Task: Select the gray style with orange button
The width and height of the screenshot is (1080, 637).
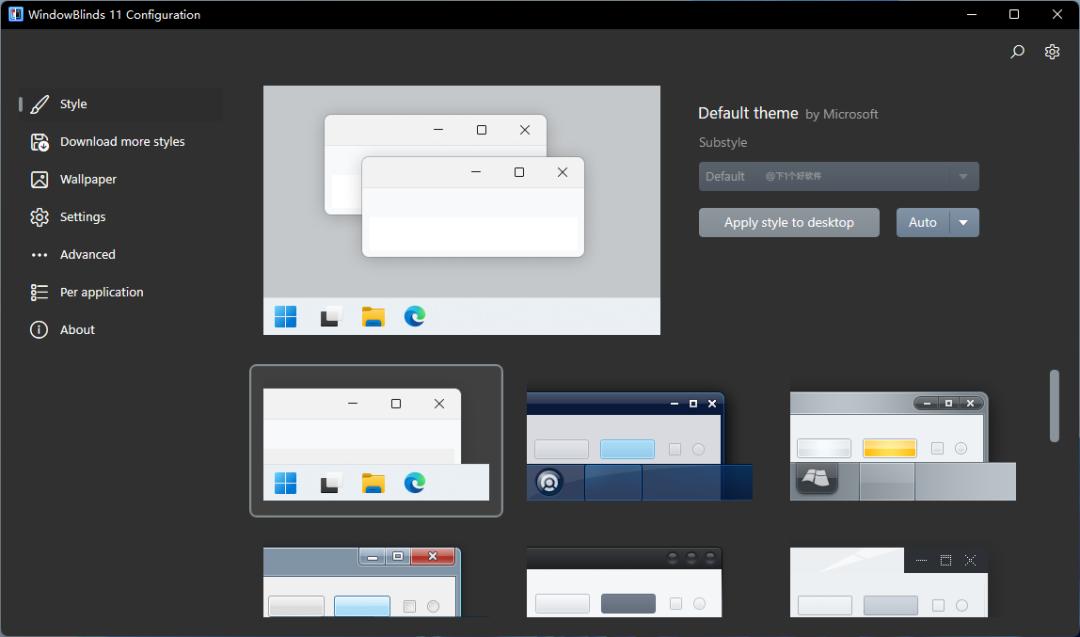Action: click(x=901, y=446)
